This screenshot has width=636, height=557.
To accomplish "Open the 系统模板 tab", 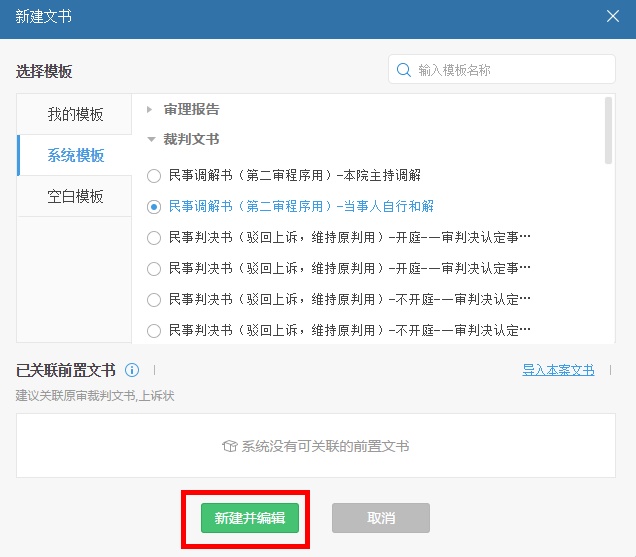I will 75,155.
